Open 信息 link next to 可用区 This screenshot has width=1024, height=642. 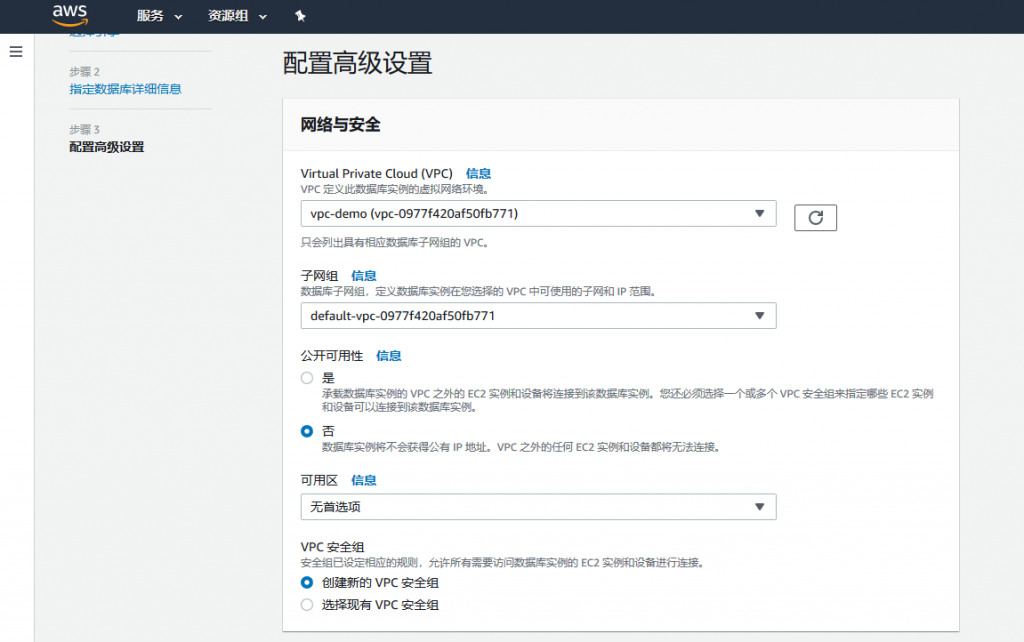[364, 481]
